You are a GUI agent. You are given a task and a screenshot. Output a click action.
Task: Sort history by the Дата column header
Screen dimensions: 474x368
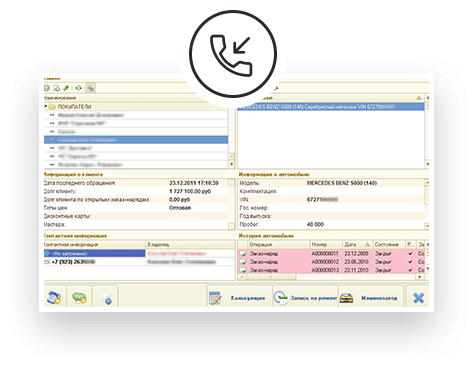pyautogui.click(x=357, y=245)
